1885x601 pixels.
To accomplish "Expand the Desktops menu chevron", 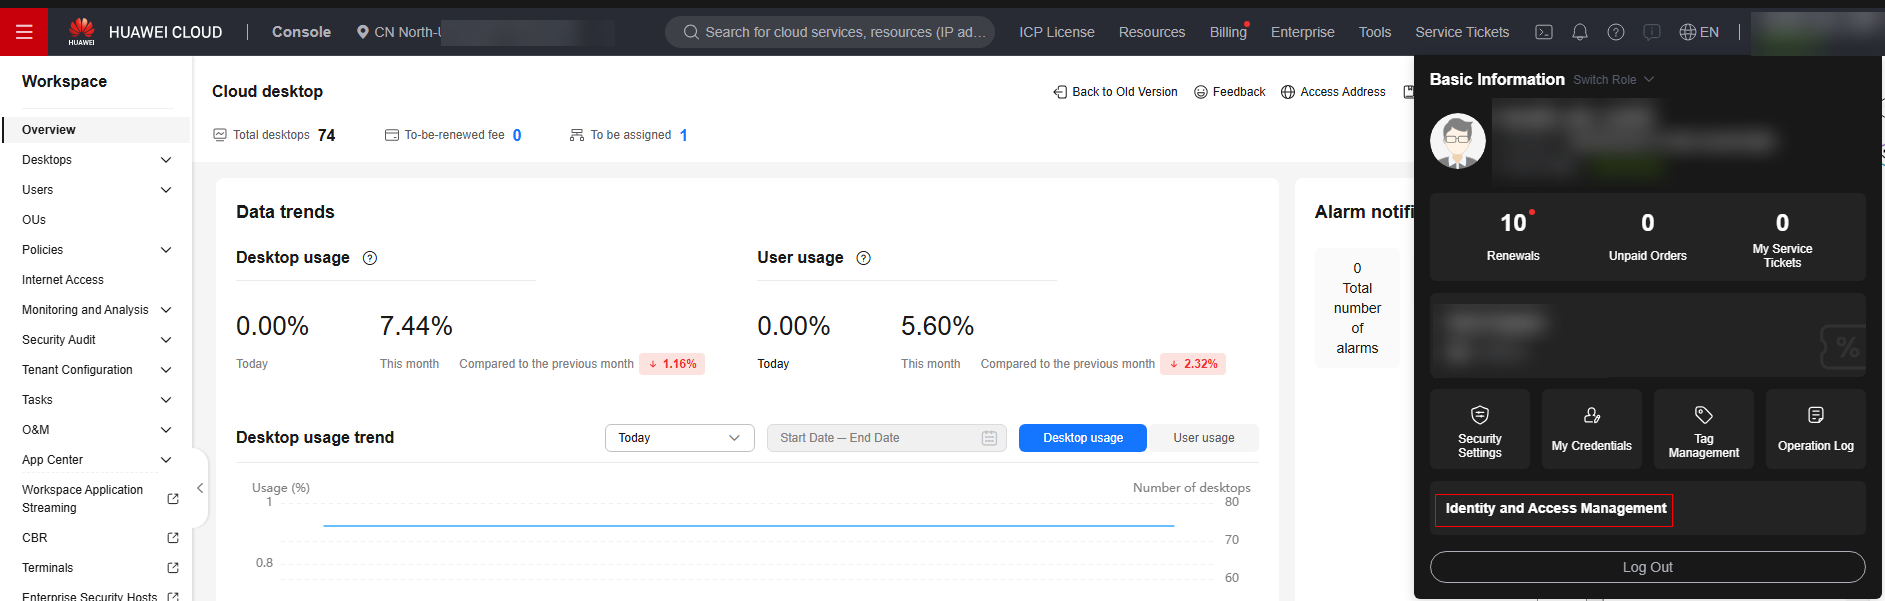I will (x=166, y=160).
